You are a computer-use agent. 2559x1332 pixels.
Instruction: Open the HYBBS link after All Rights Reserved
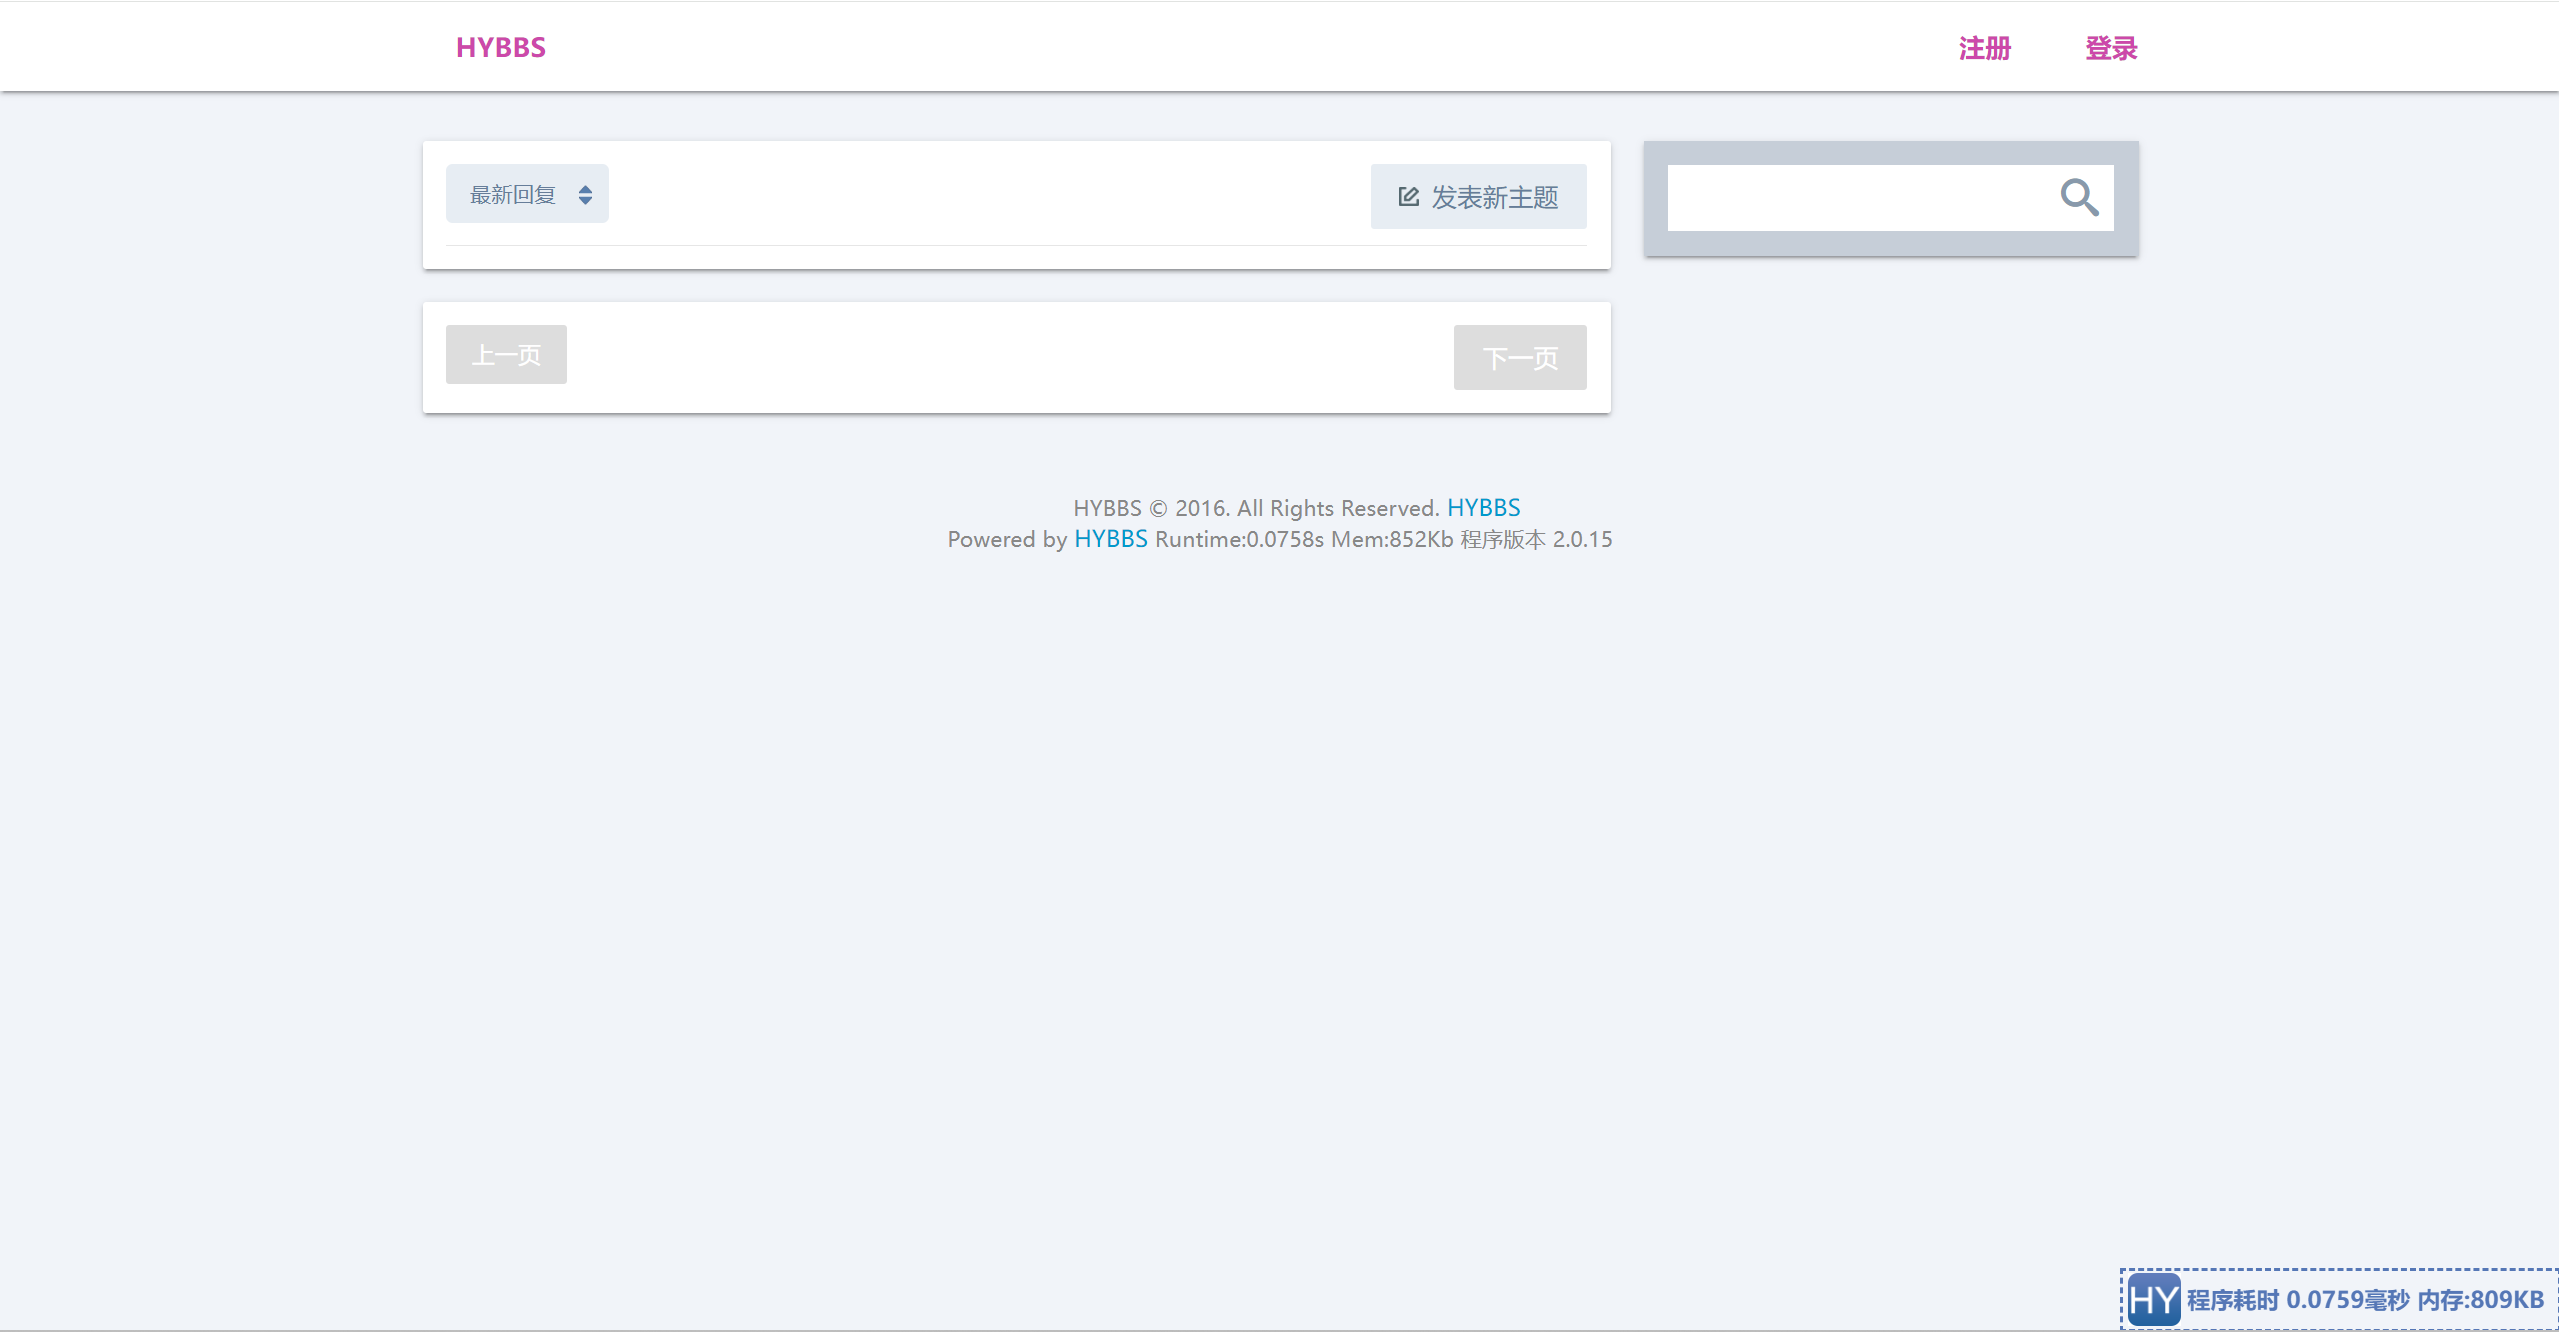tap(1484, 508)
